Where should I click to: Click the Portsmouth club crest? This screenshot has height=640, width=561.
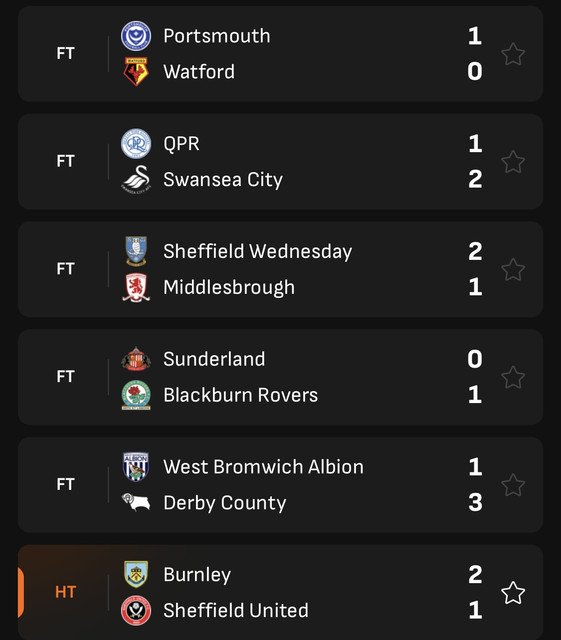(x=136, y=36)
